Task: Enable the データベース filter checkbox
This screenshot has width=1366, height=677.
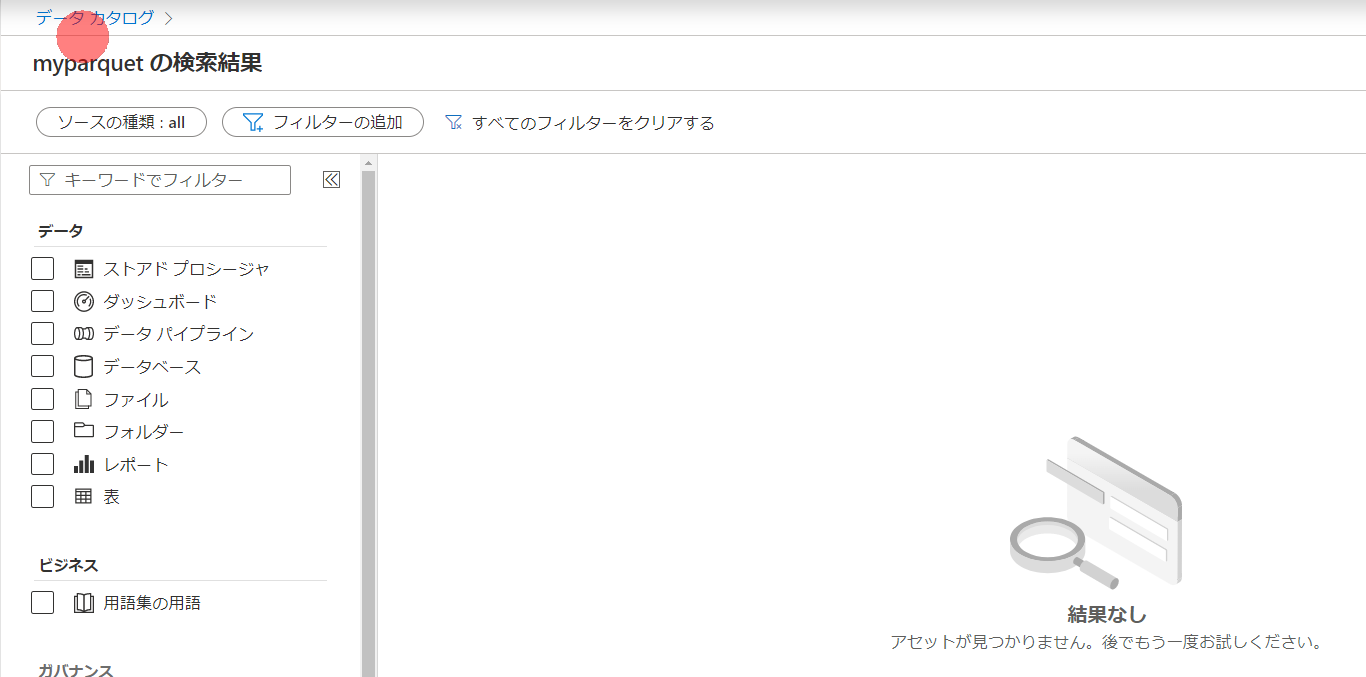Action: point(42,366)
